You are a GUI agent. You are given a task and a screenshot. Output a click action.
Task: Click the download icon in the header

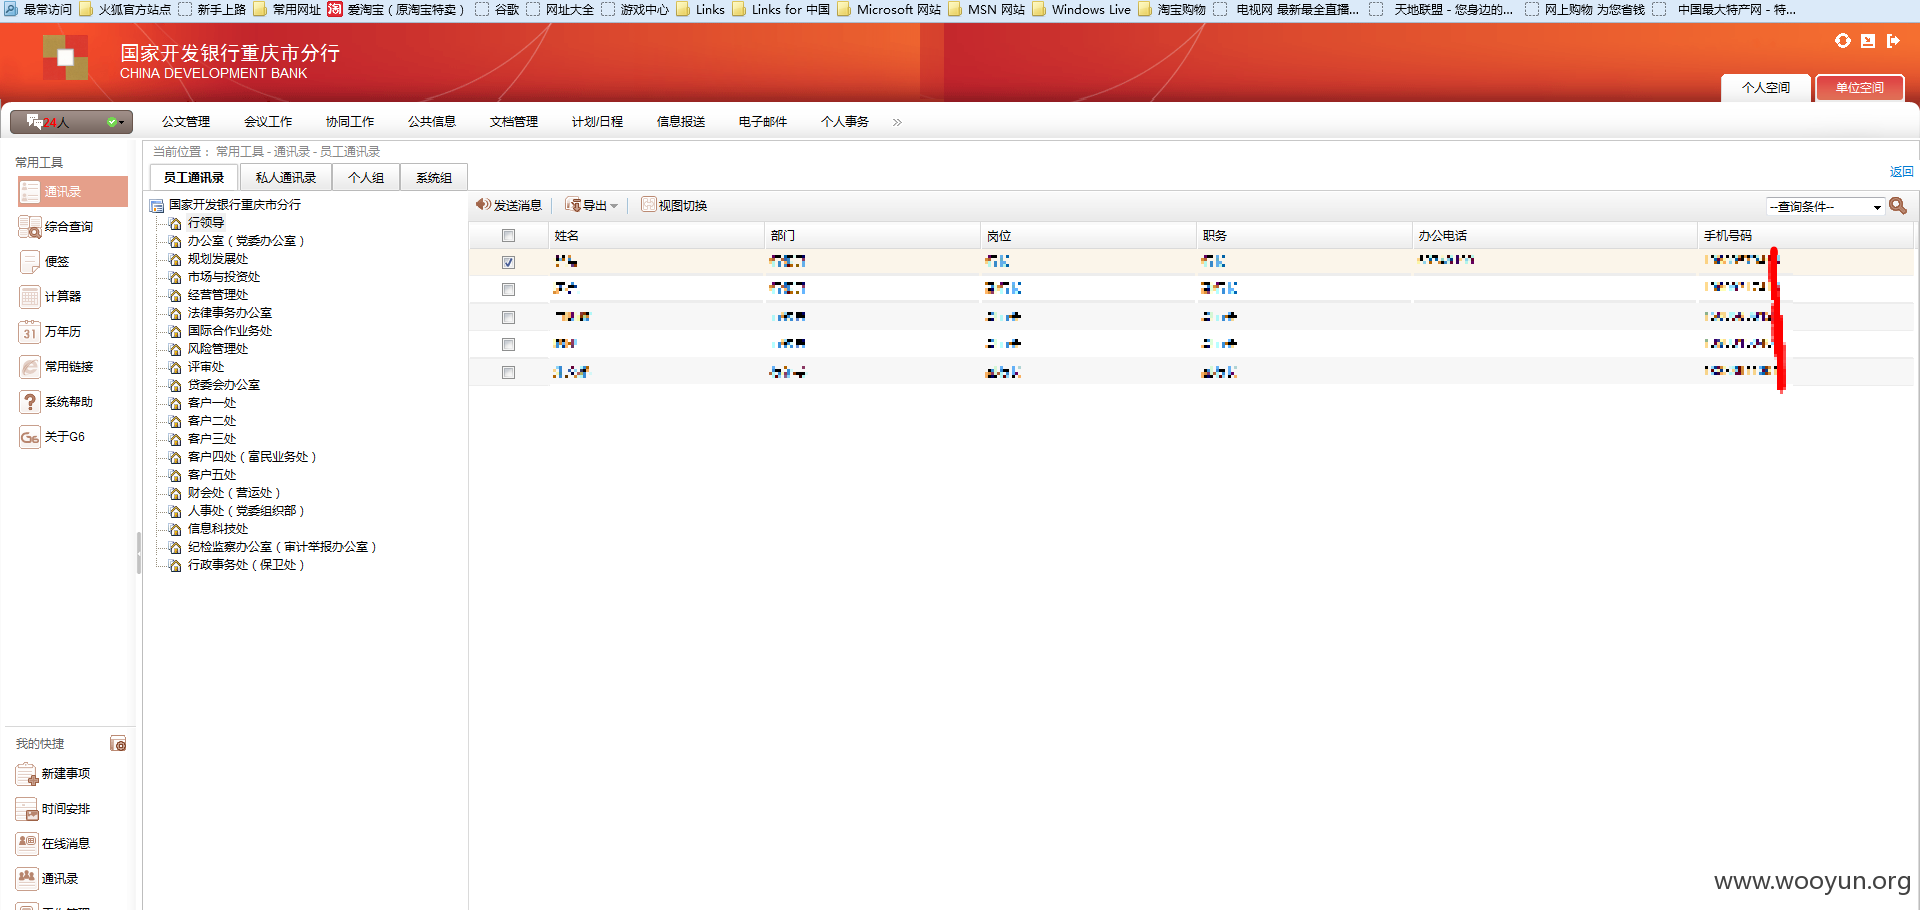click(1868, 41)
